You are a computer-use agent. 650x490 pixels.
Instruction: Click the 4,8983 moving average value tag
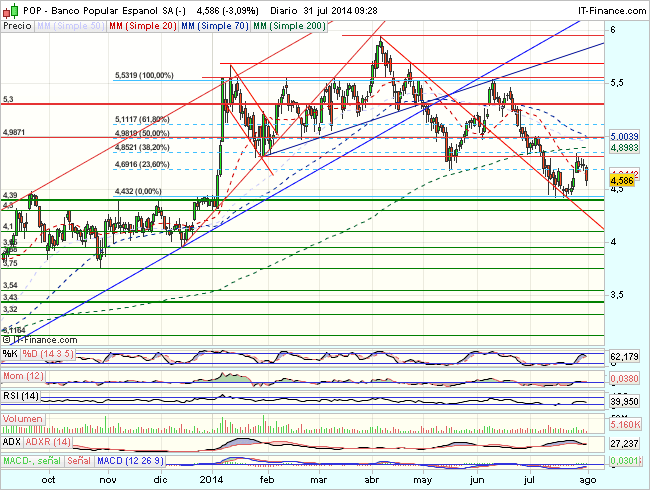pyautogui.click(x=624, y=148)
